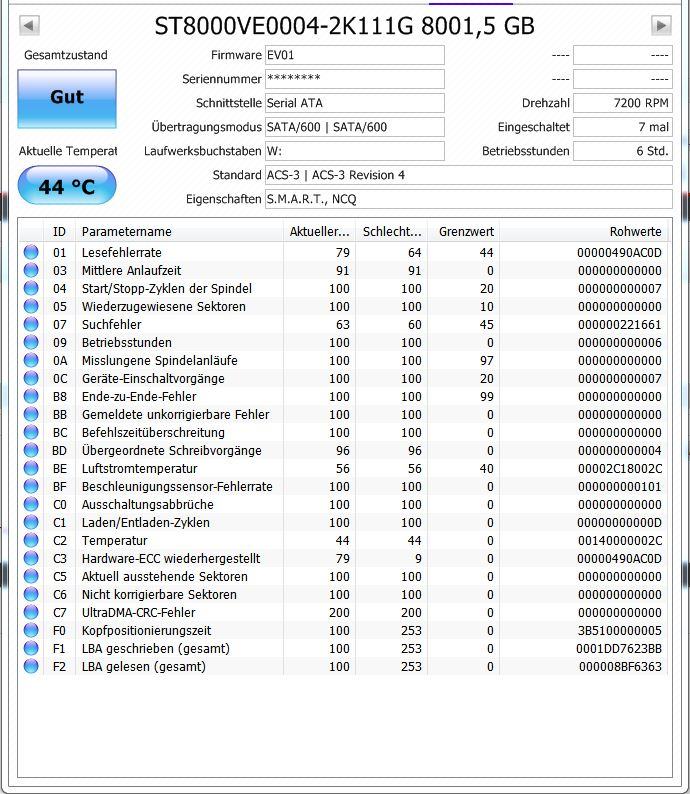Click status icon for Lesefehlerrate row
The width and height of the screenshot is (690, 794).
pyautogui.click(x=31, y=252)
